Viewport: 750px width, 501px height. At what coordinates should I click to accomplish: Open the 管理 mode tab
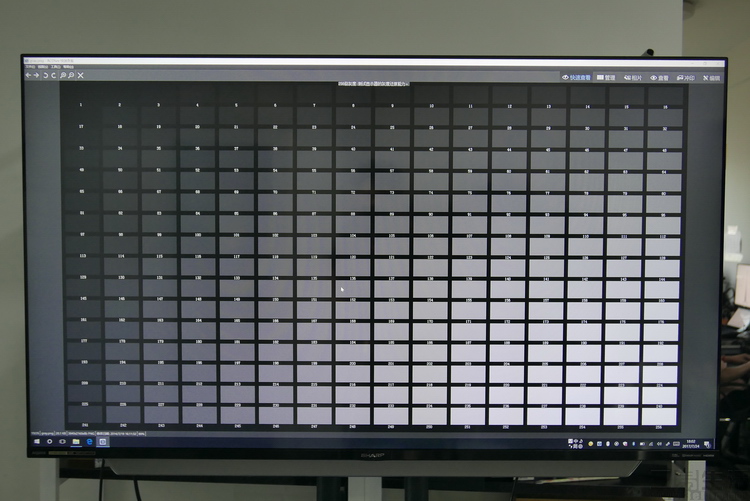(x=607, y=77)
